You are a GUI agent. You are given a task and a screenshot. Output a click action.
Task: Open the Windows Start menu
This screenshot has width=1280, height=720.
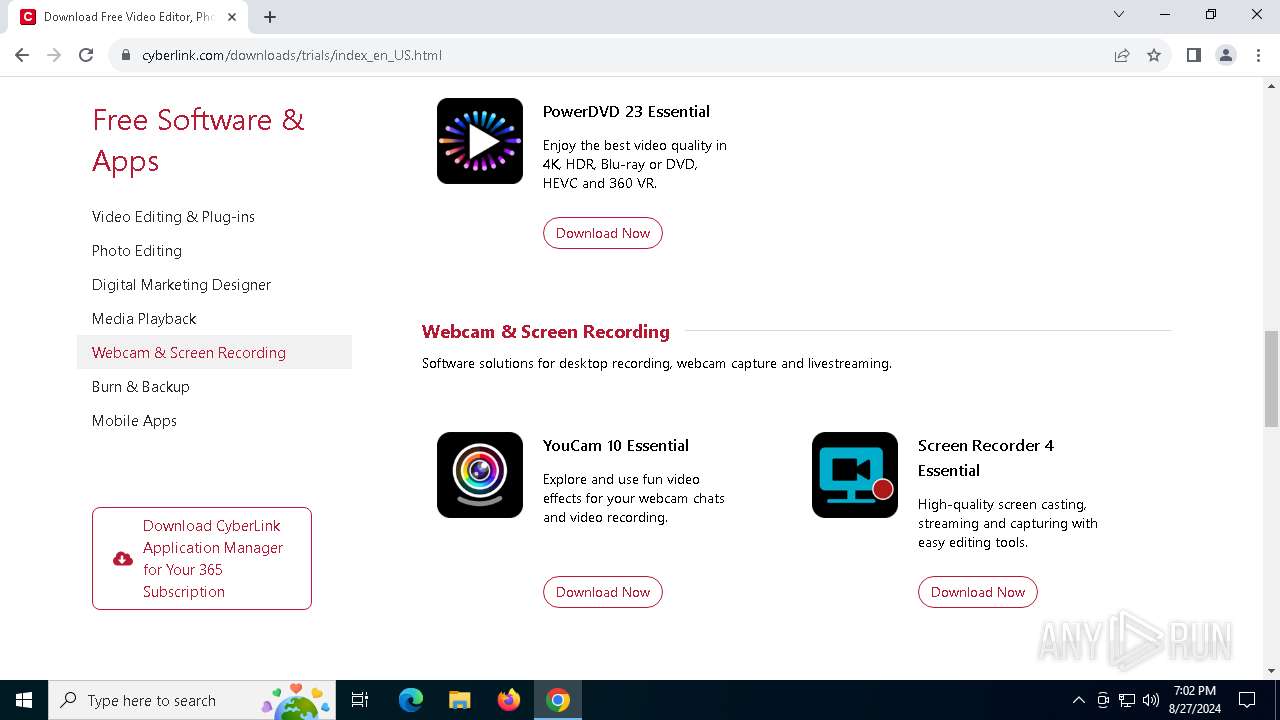[24, 700]
